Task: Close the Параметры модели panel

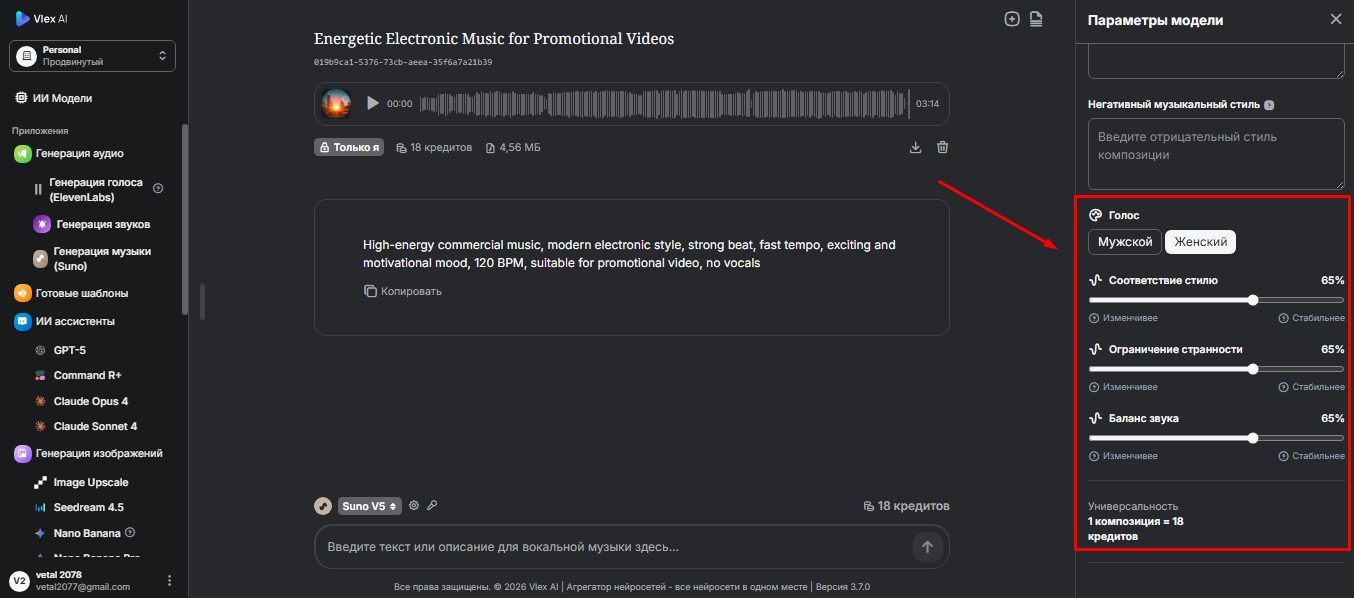Action: [1336, 19]
